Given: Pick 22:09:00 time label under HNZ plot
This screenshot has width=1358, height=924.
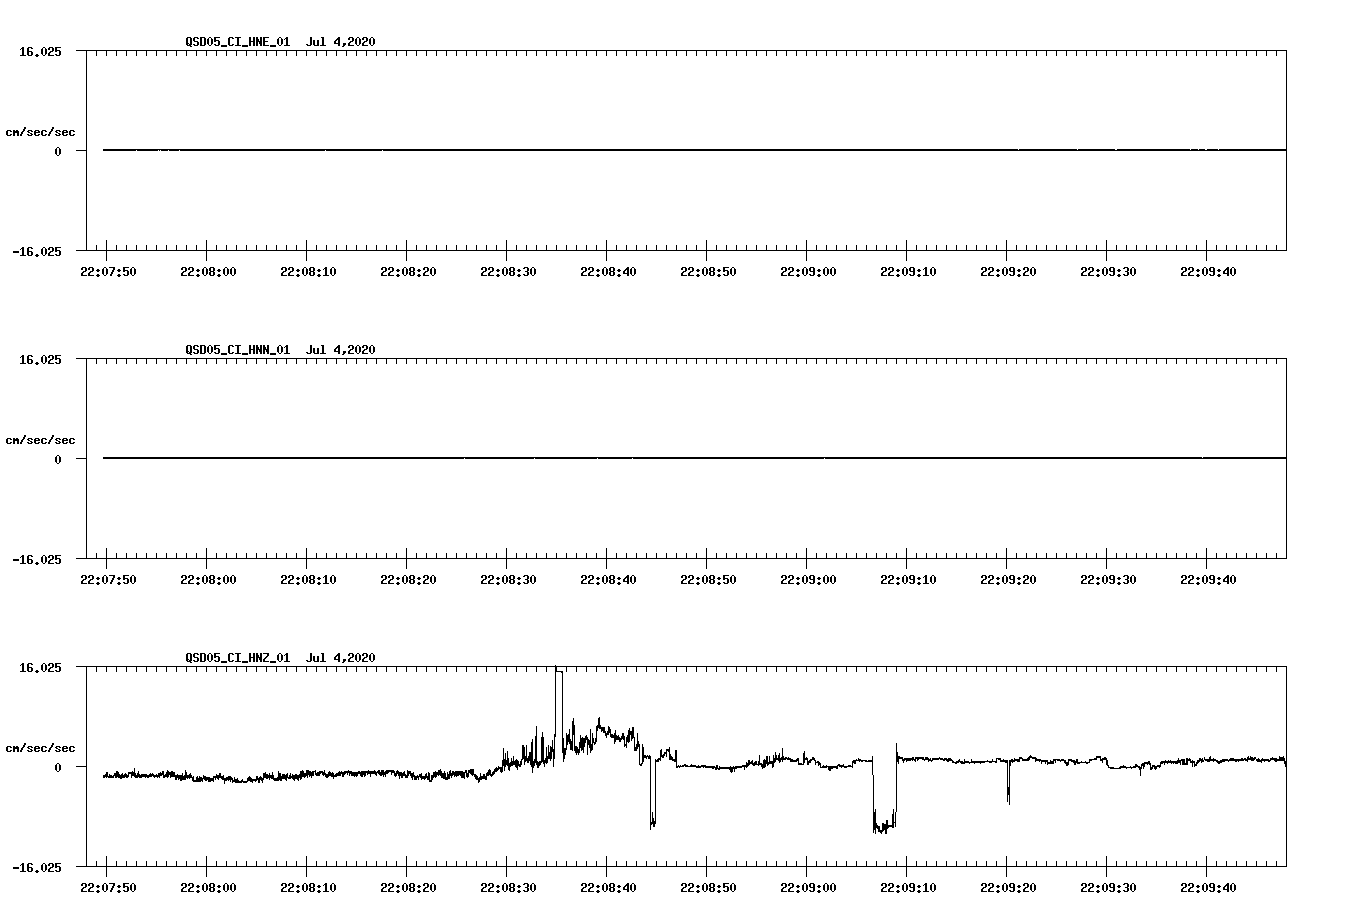Looking at the screenshot, I should coord(808,887).
